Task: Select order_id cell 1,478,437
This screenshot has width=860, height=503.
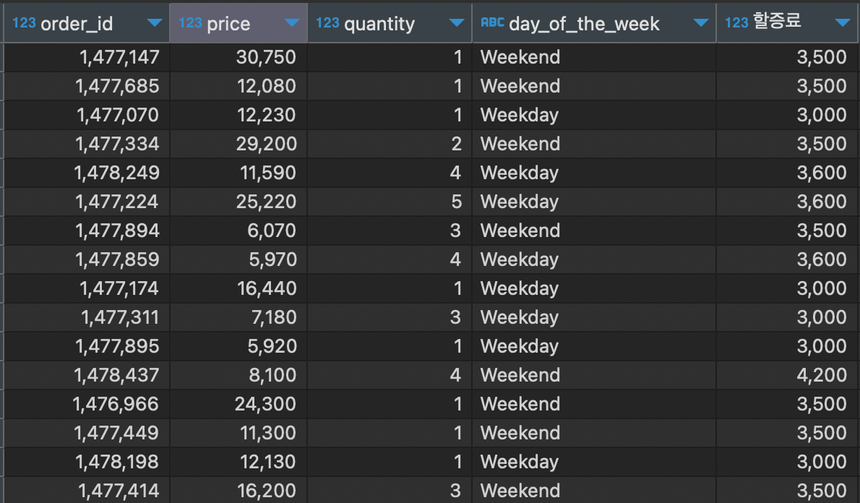Action: 87,375
